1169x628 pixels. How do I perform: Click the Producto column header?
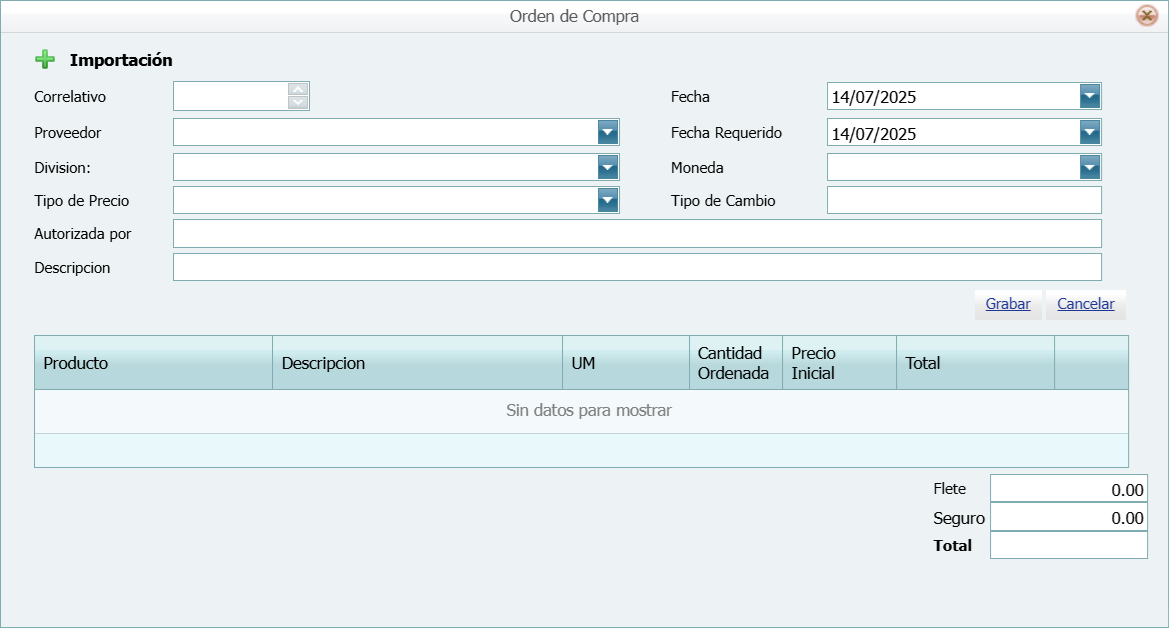tap(153, 363)
